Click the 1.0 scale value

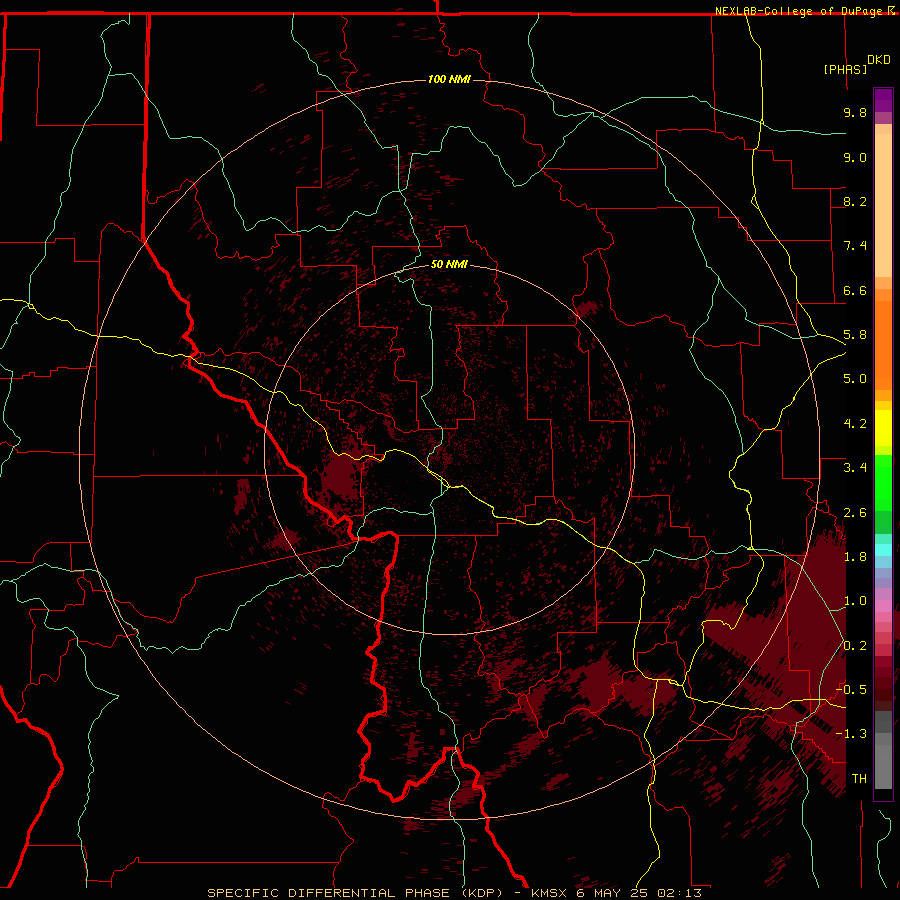coord(855,601)
